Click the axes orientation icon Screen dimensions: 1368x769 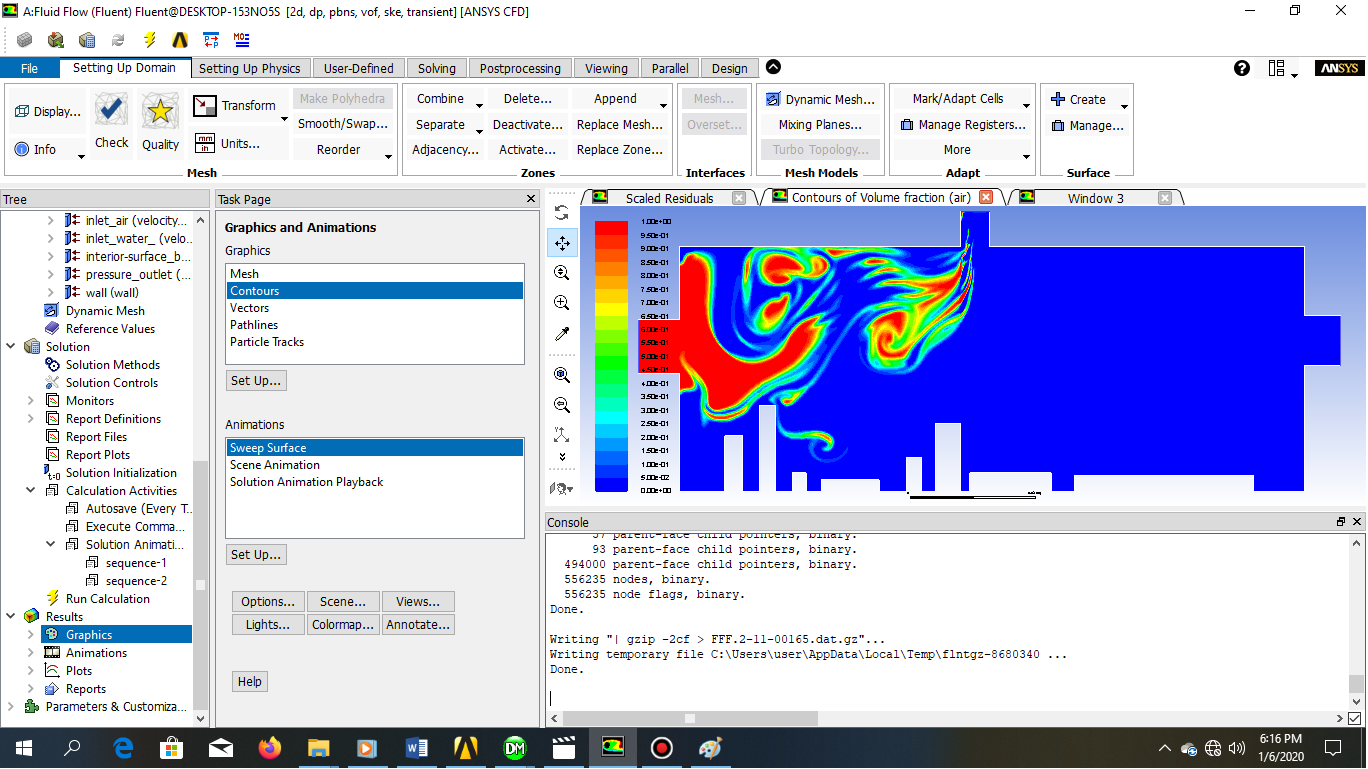tap(562, 435)
